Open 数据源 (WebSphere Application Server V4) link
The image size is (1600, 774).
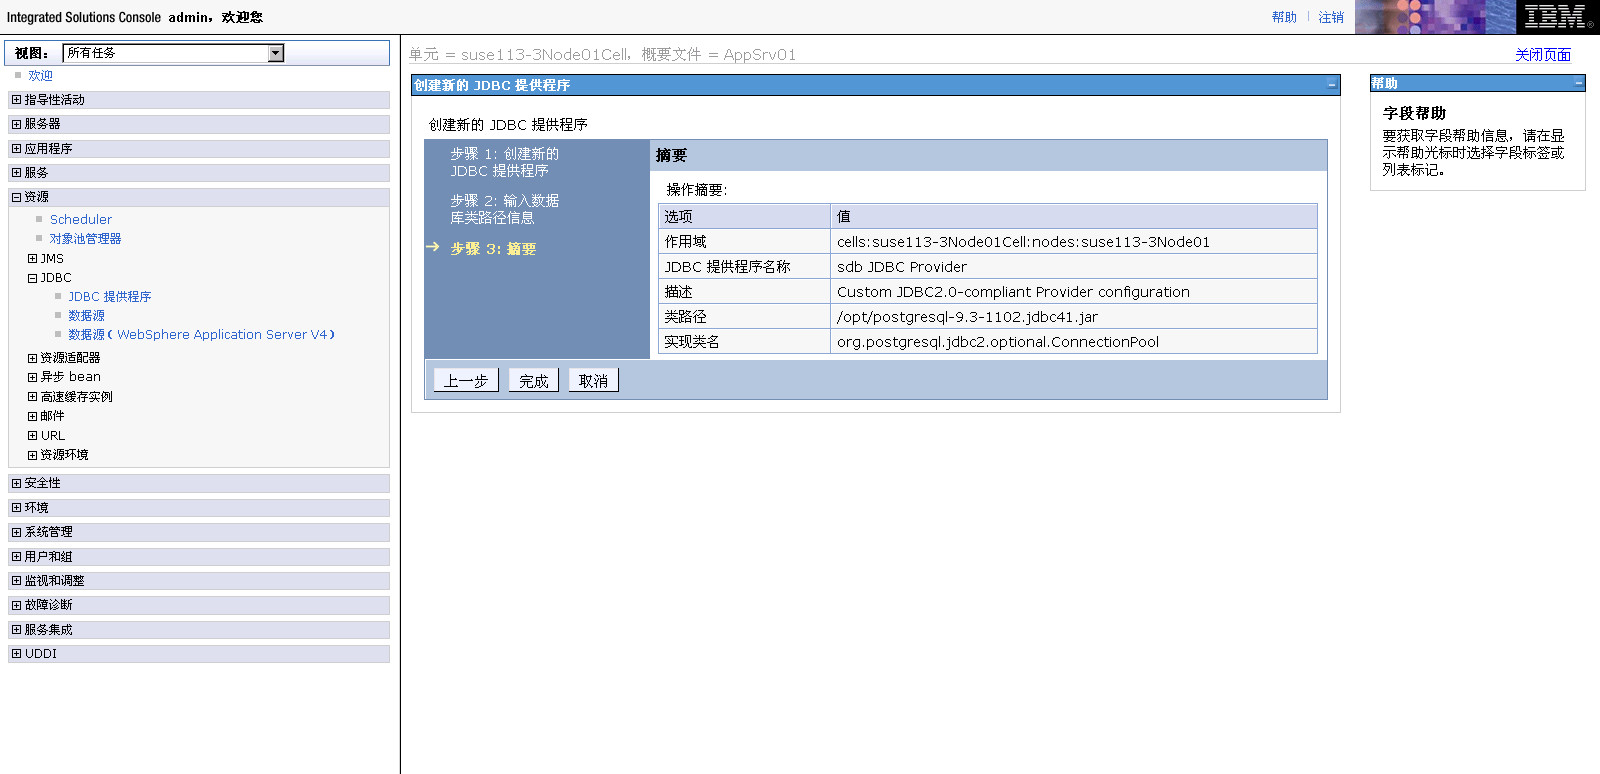tap(201, 335)
